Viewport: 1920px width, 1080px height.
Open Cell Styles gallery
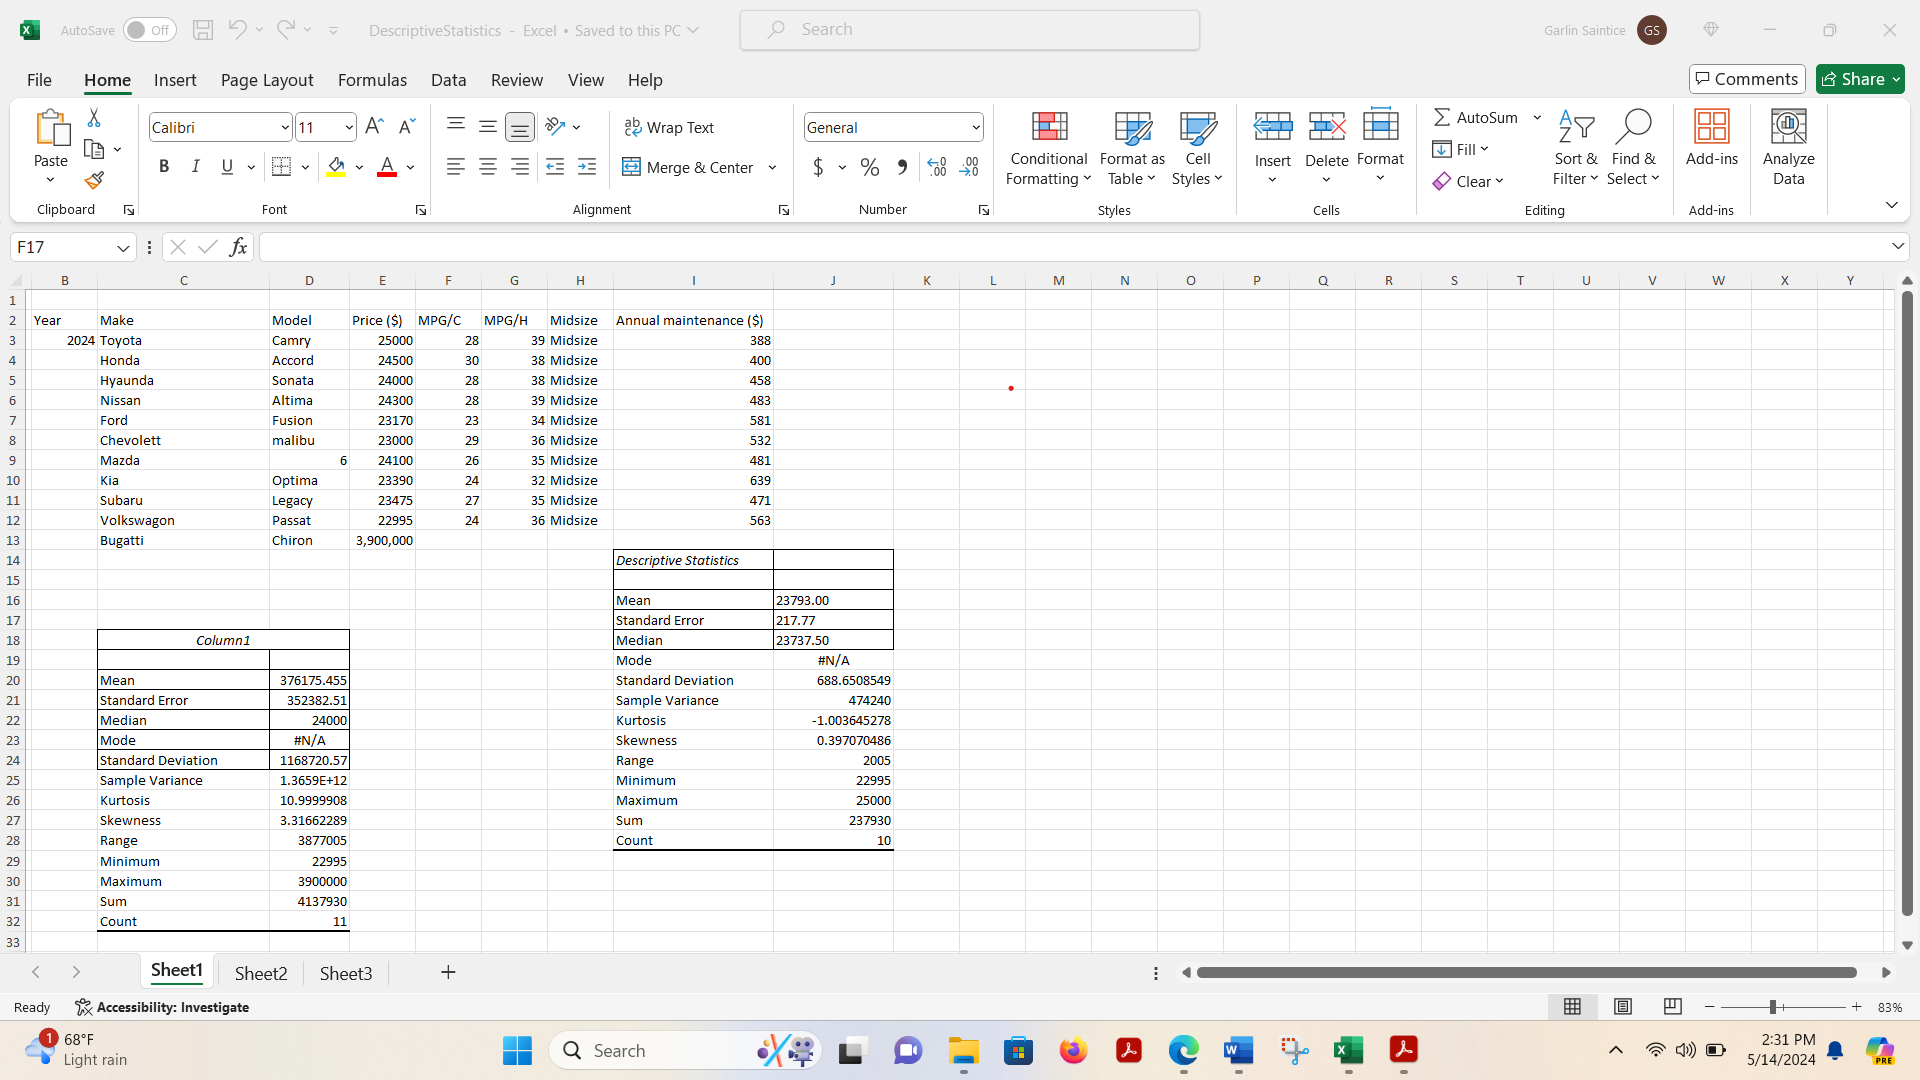1197,148
